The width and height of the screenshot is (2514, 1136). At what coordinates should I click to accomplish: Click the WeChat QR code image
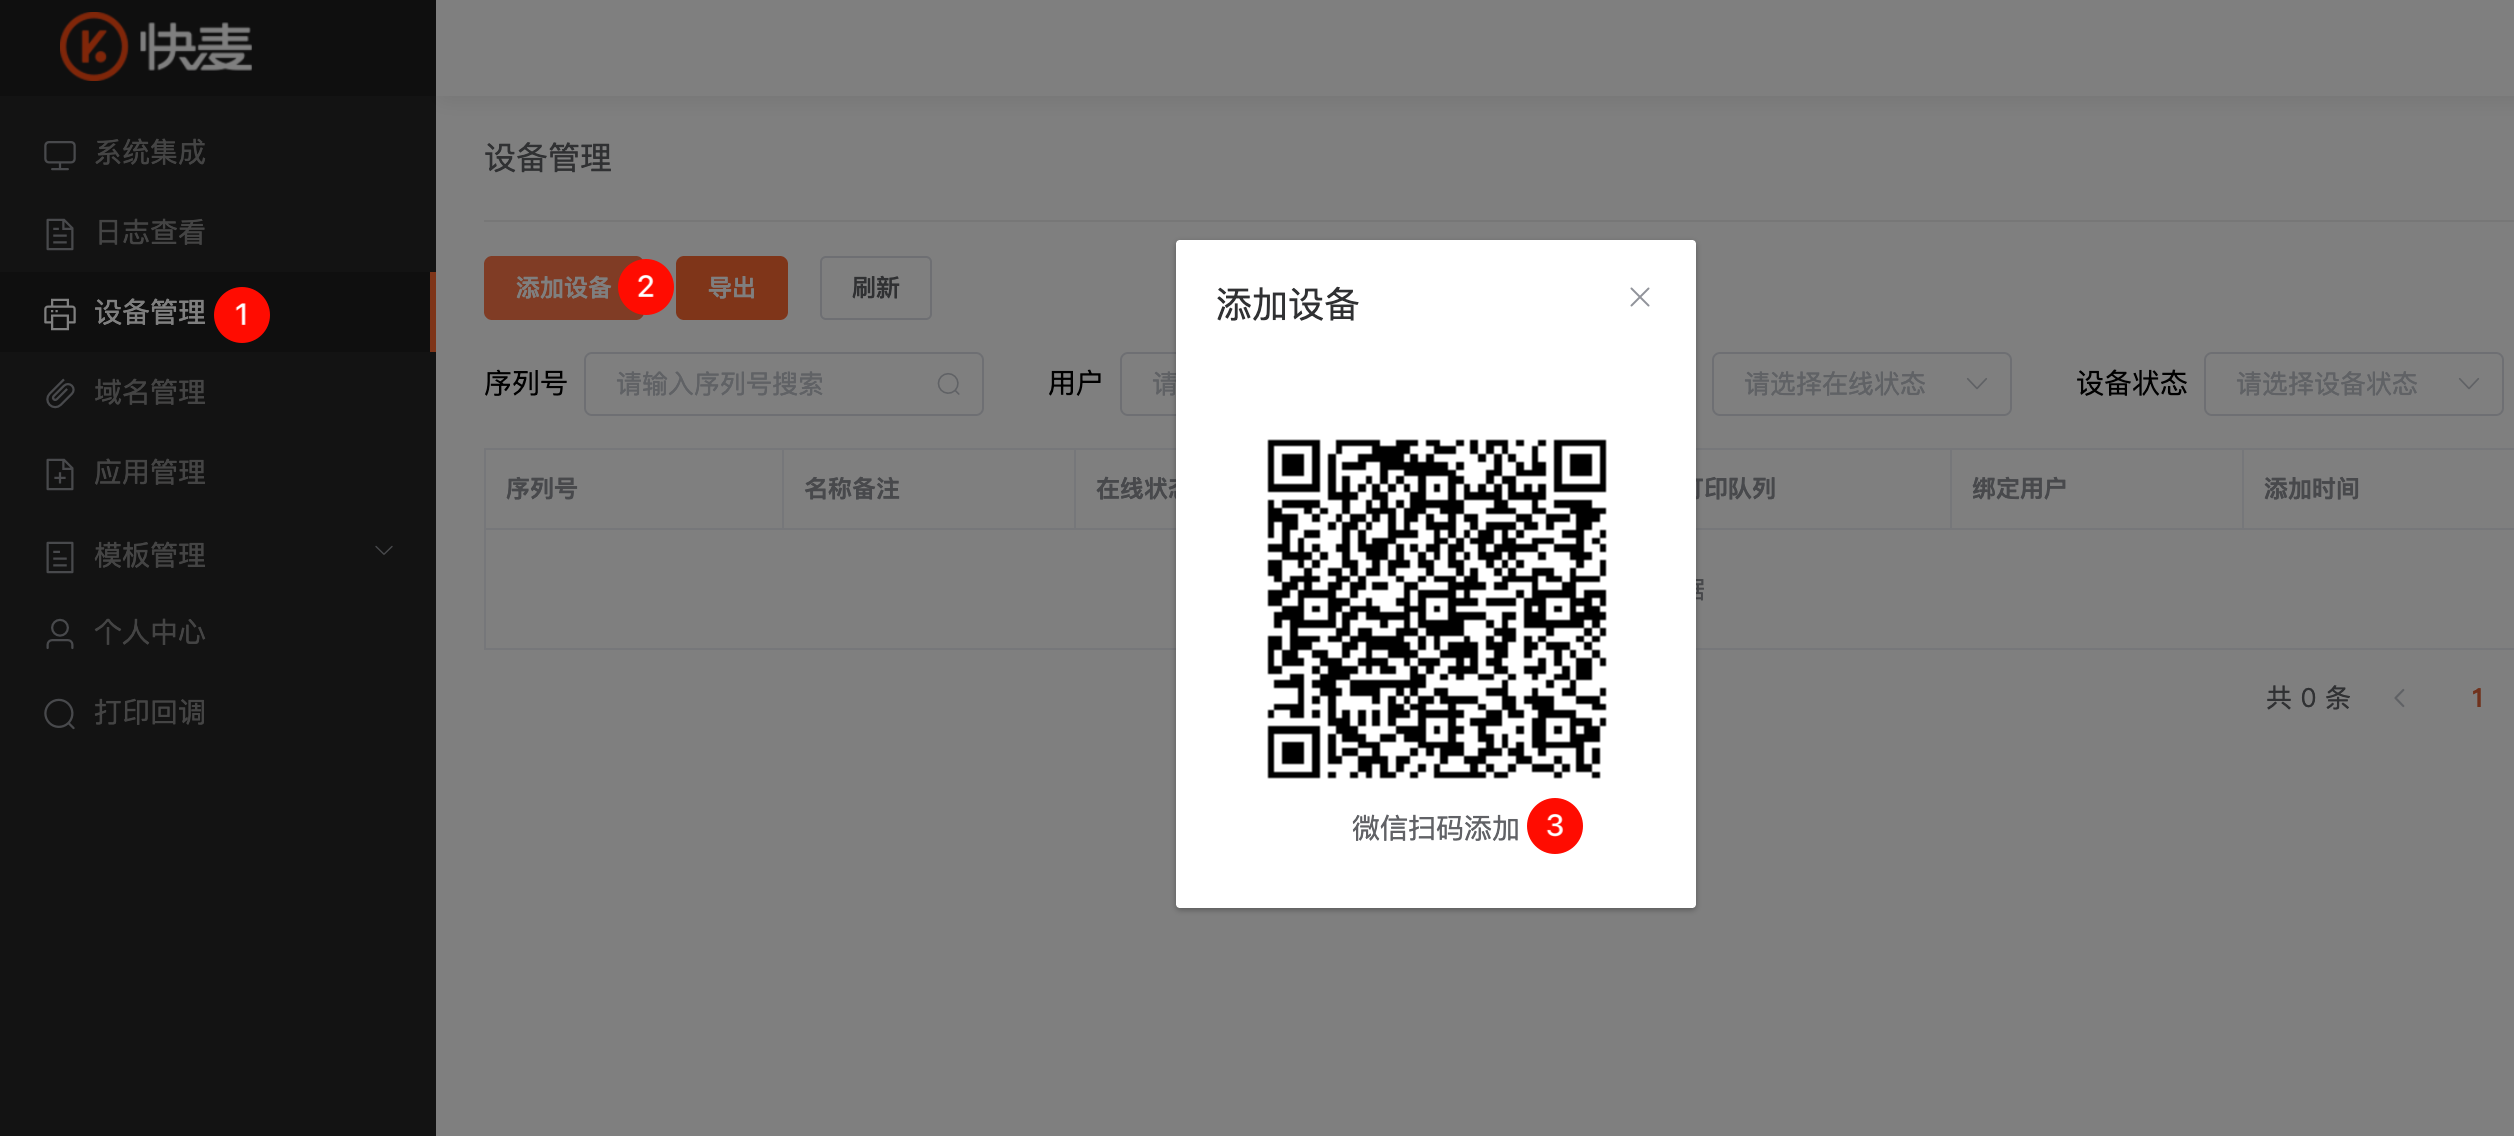(x=1436, y=608)
